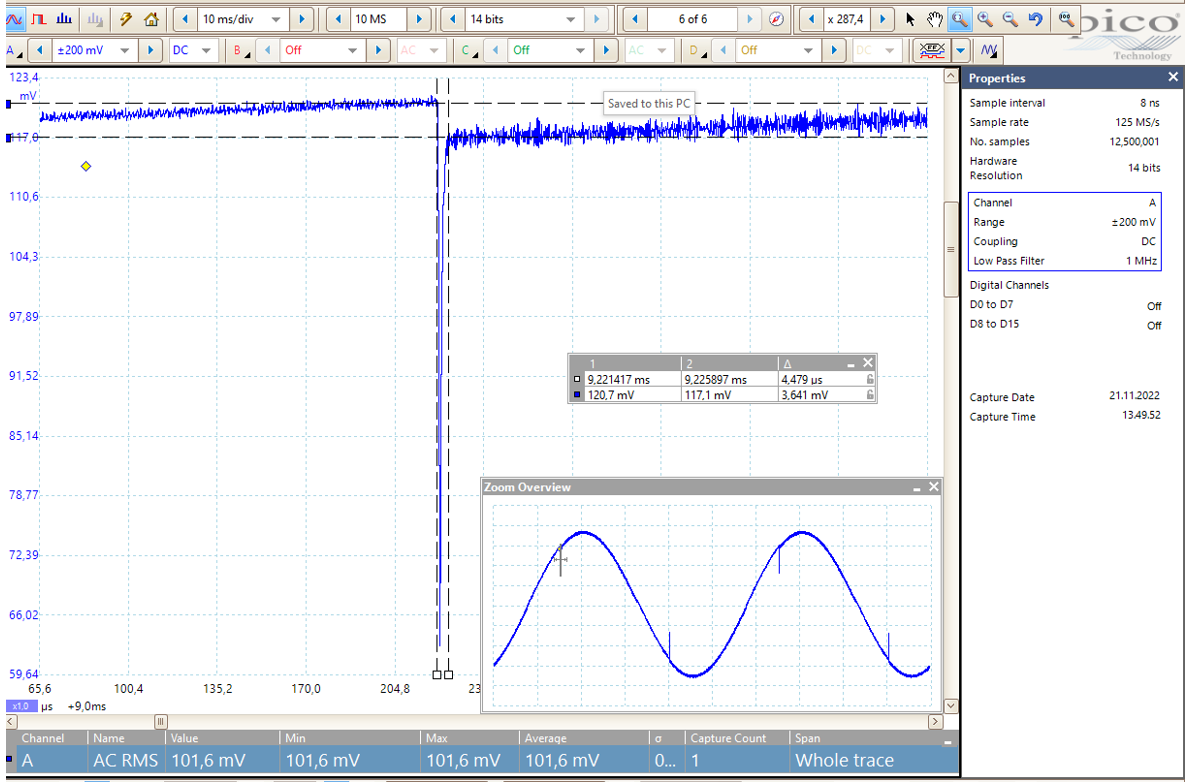Go to previous waveform buffer
The image size is (1187, 782).
pyautogui.click(x=635, y=19)
